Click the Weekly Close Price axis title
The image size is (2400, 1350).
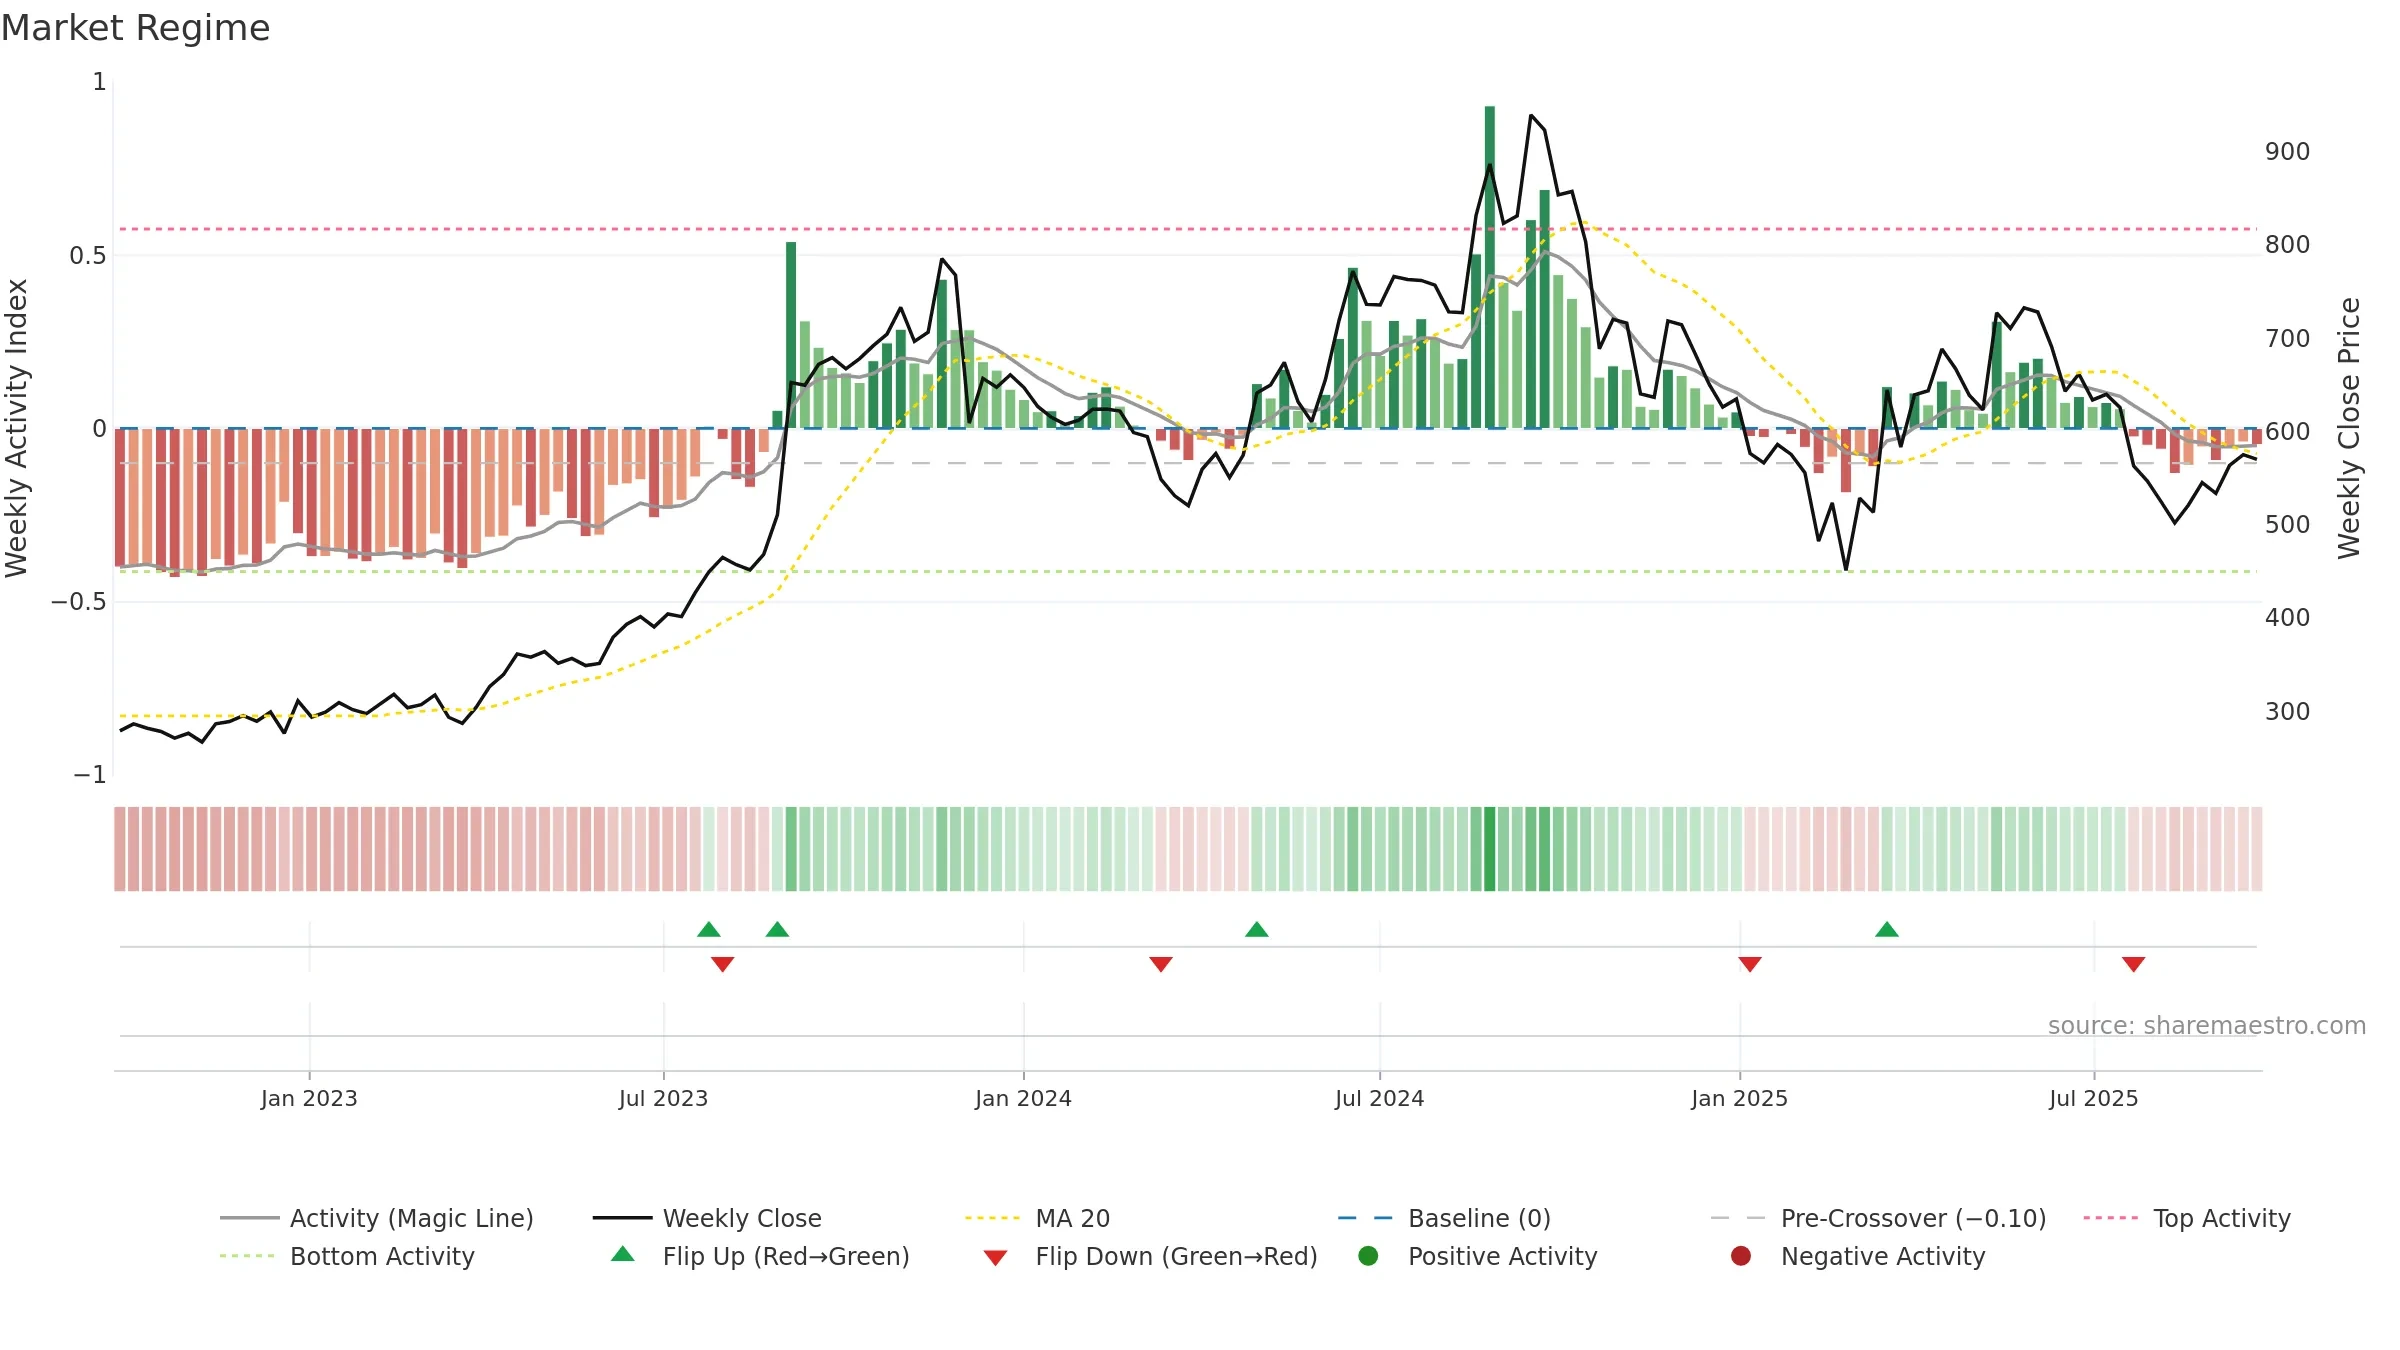(2348, 428)
